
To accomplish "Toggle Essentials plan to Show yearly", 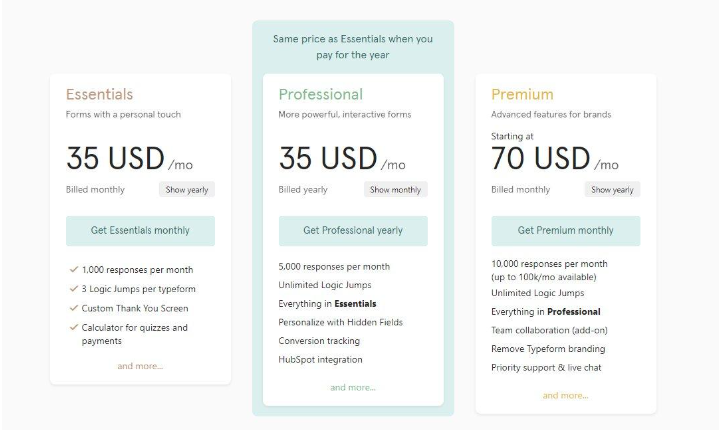I will [x=187, y=189].
